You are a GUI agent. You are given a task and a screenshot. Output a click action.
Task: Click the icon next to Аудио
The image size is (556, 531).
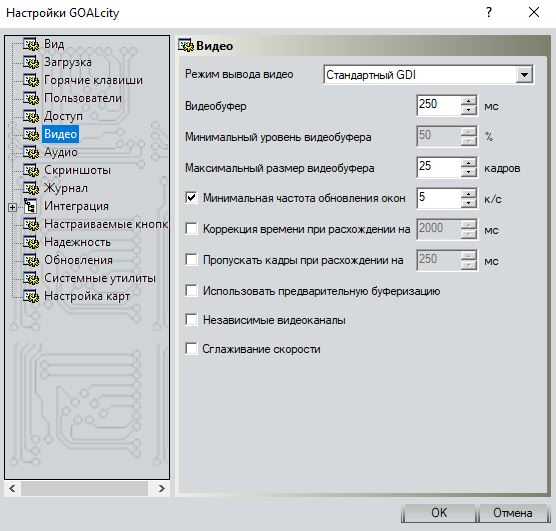[x=31, y=152]
